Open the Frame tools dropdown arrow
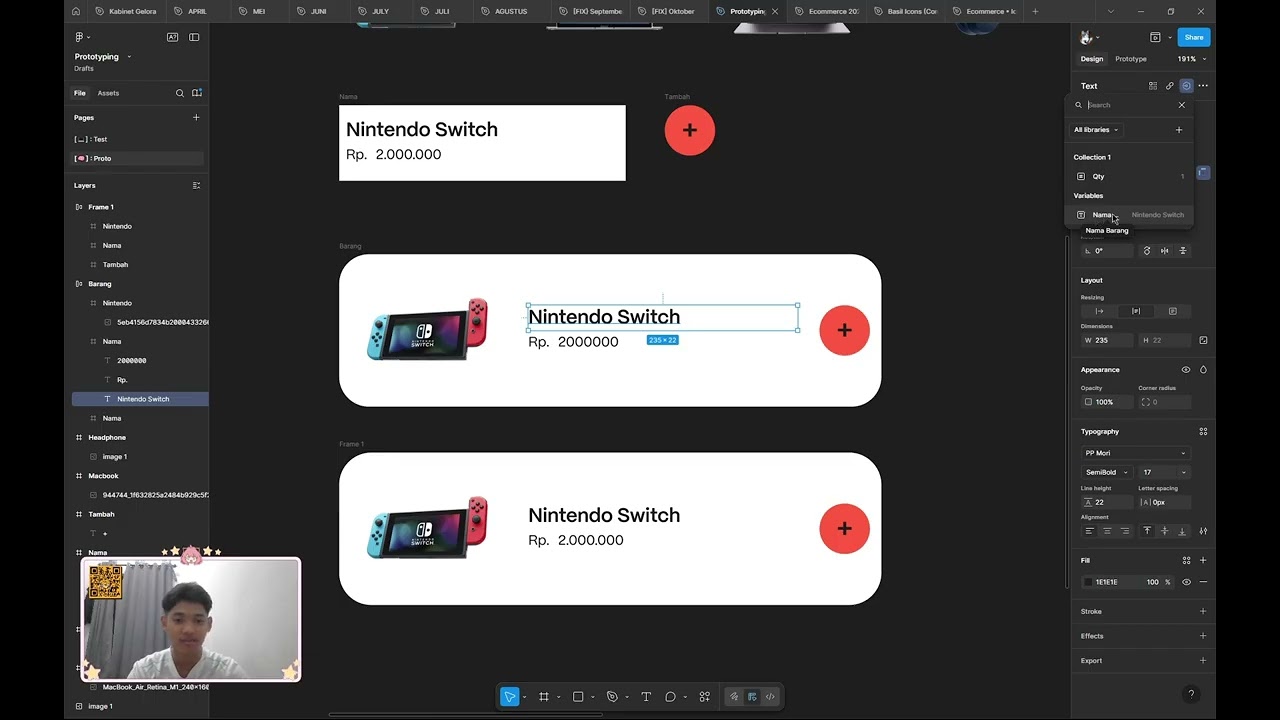This screenshot has height=720, width=1280. click(558, 697)
